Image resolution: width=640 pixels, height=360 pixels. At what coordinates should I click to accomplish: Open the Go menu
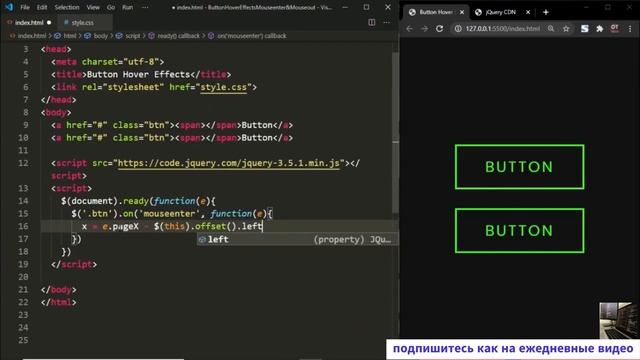click(111, 7)
